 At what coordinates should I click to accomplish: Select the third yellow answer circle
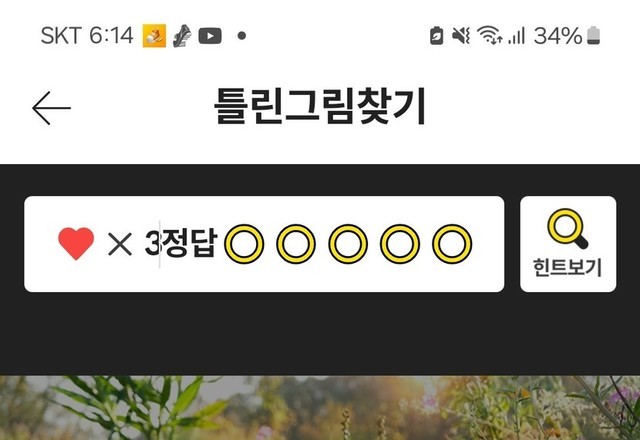(x=348, y=244)
